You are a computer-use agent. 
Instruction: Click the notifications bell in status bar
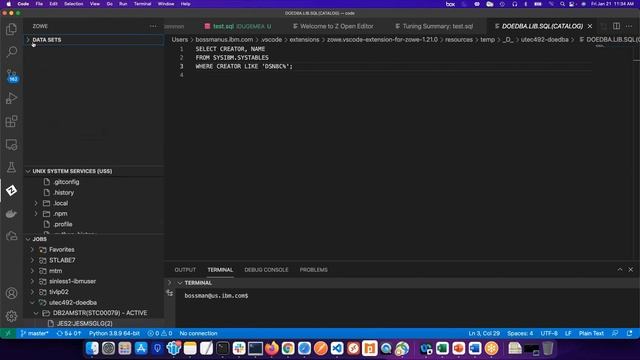(x=629, y=333)
